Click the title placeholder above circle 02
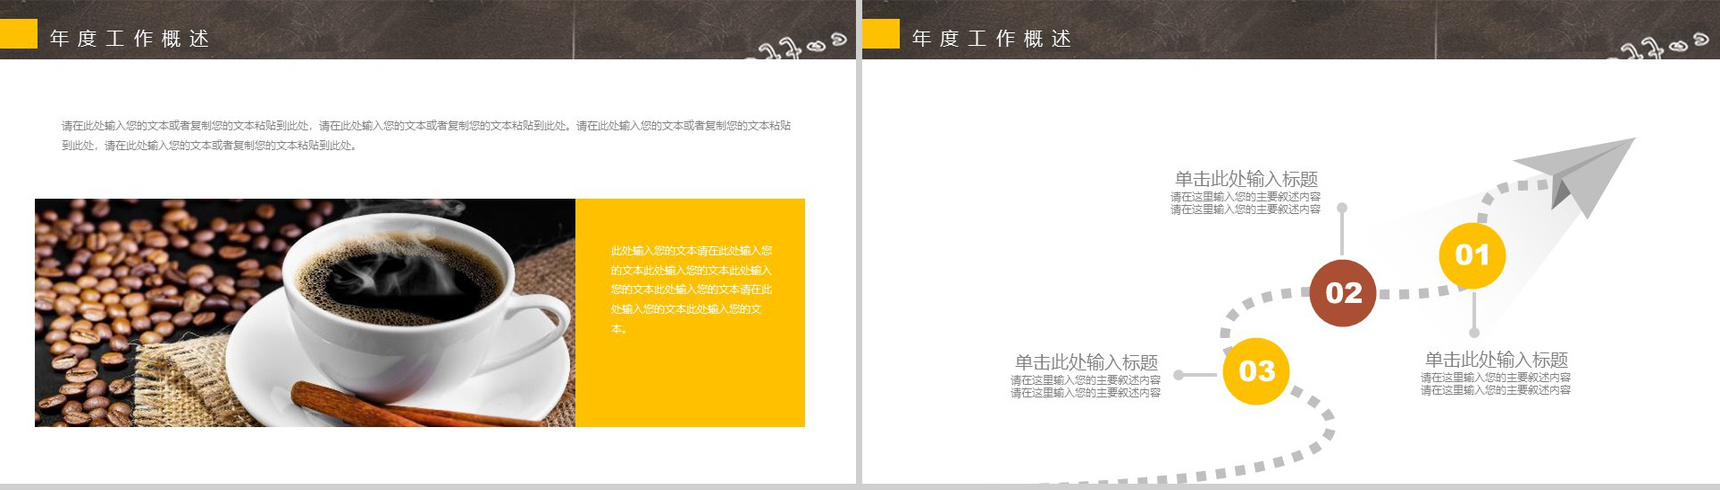 (x=1246, y=179)
